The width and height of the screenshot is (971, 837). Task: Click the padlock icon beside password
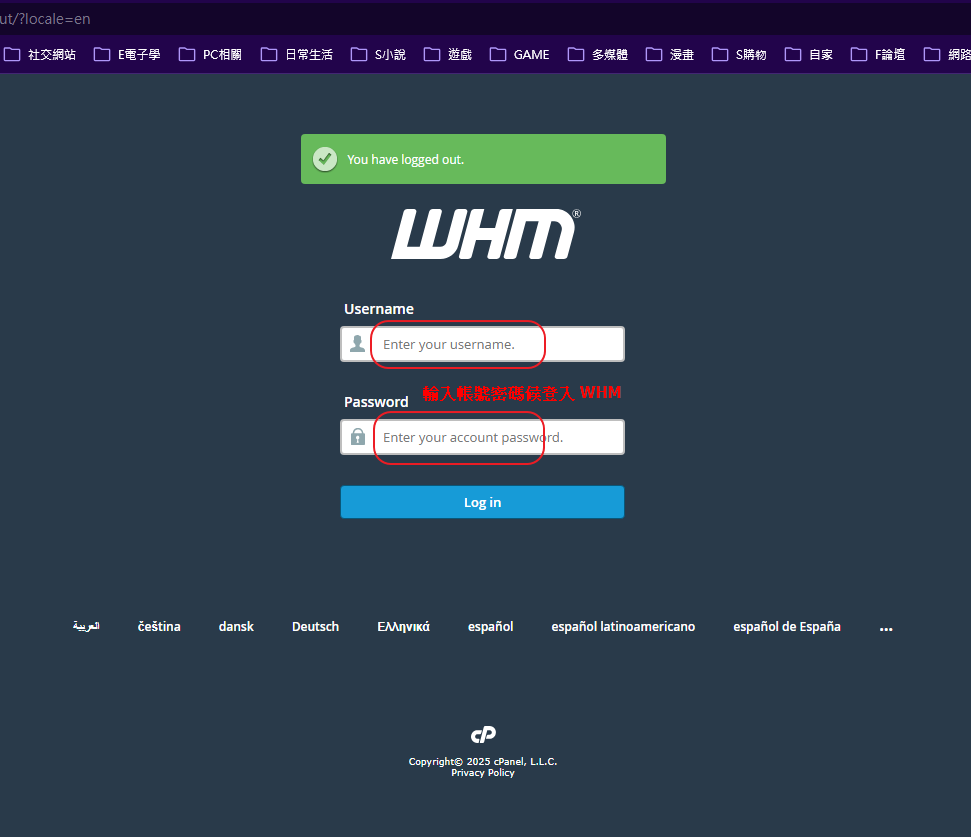click(x=357, y=437)
